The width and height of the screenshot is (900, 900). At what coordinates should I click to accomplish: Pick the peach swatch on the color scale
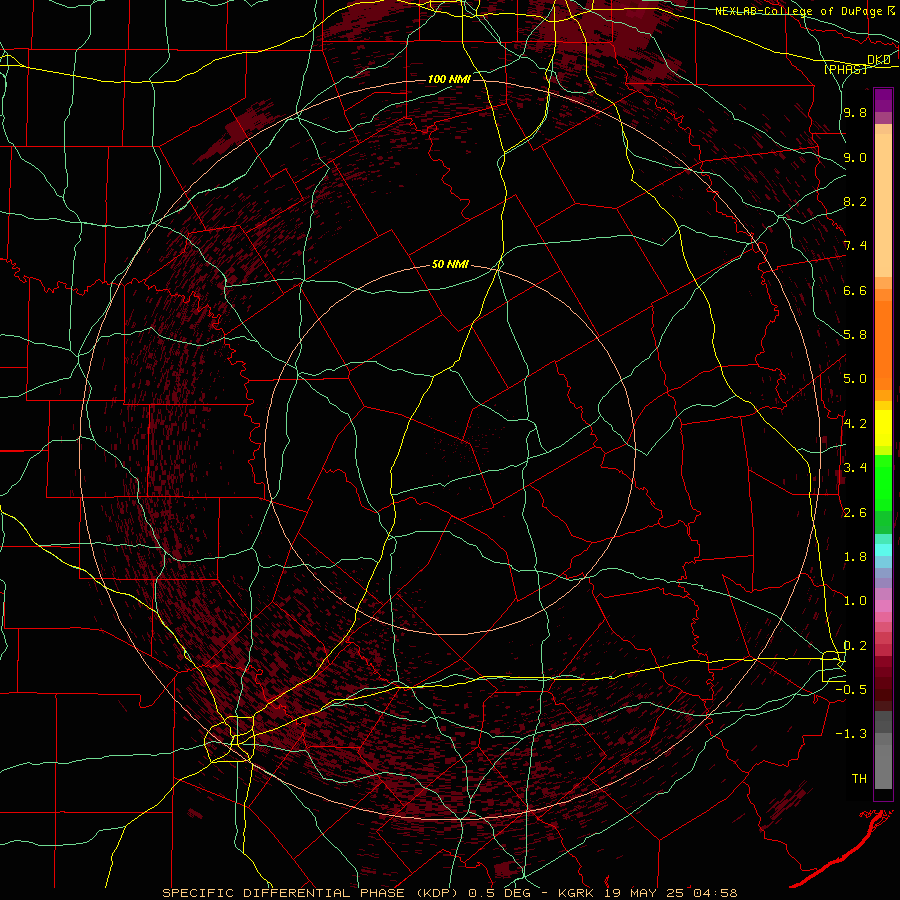coord(883,205)
